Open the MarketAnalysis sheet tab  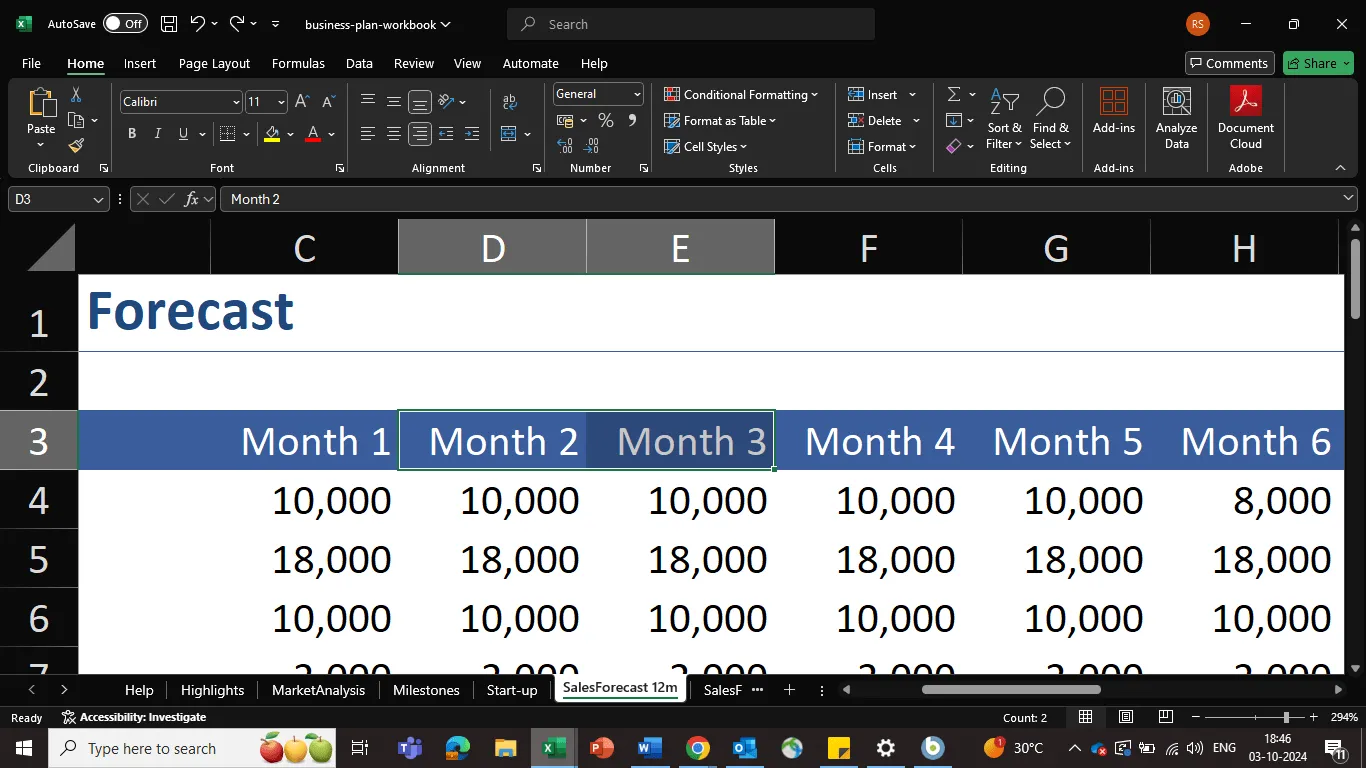[318, 690]
